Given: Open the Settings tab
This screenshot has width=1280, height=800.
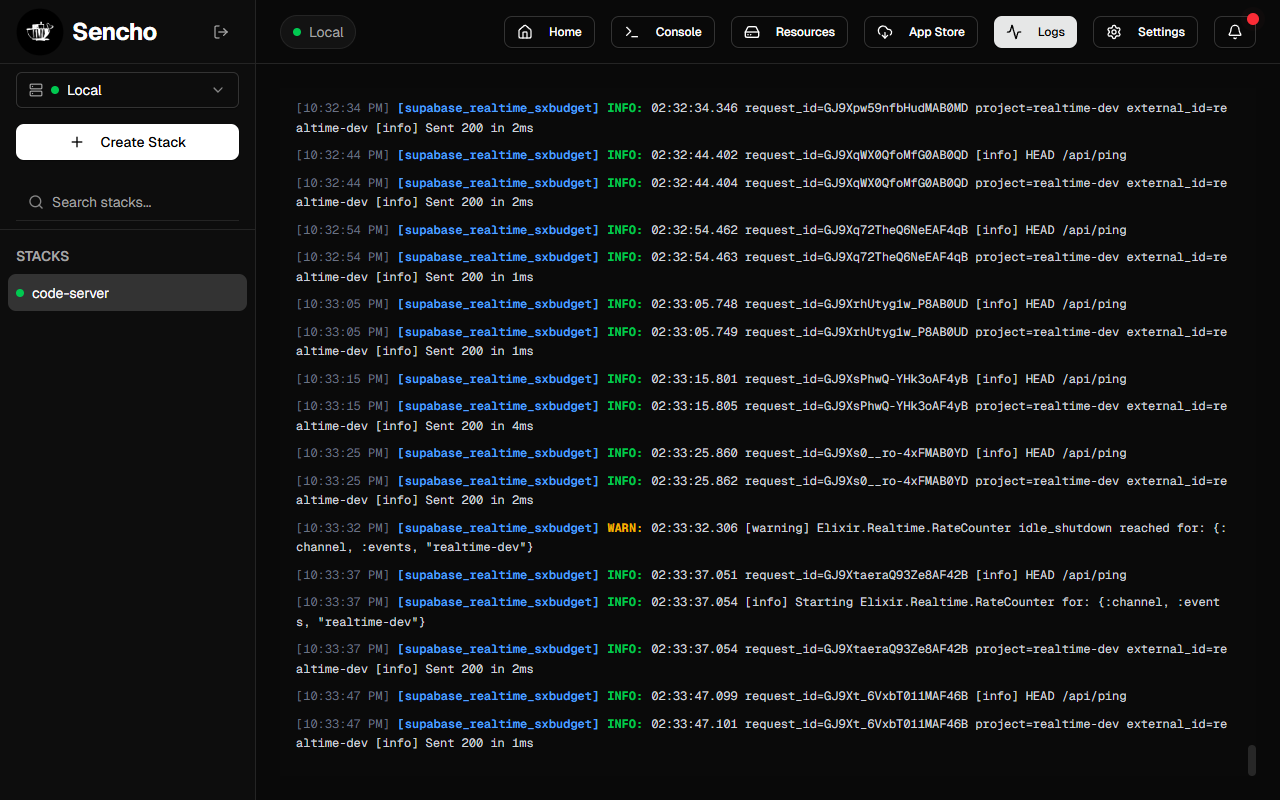Looking at the screenshot, I should click(x=1145, y=32).
